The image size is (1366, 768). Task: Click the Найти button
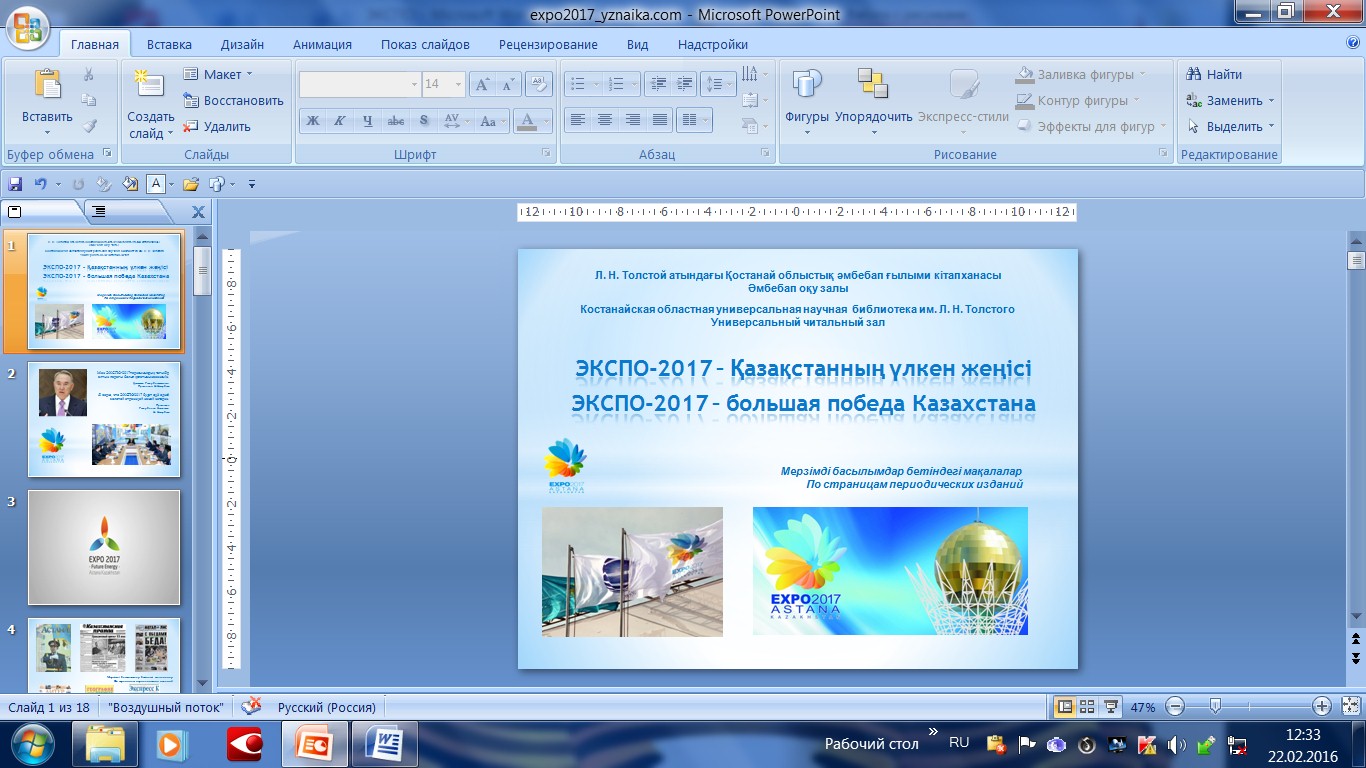tap(1214, 74)
